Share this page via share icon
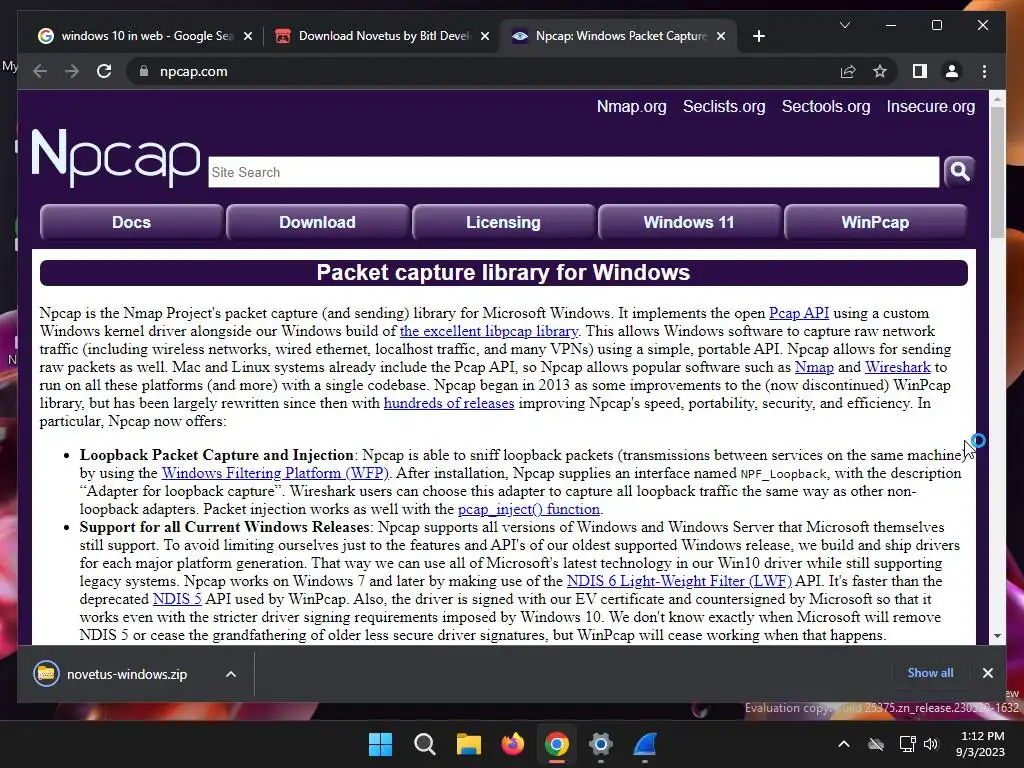 [848, 72]
